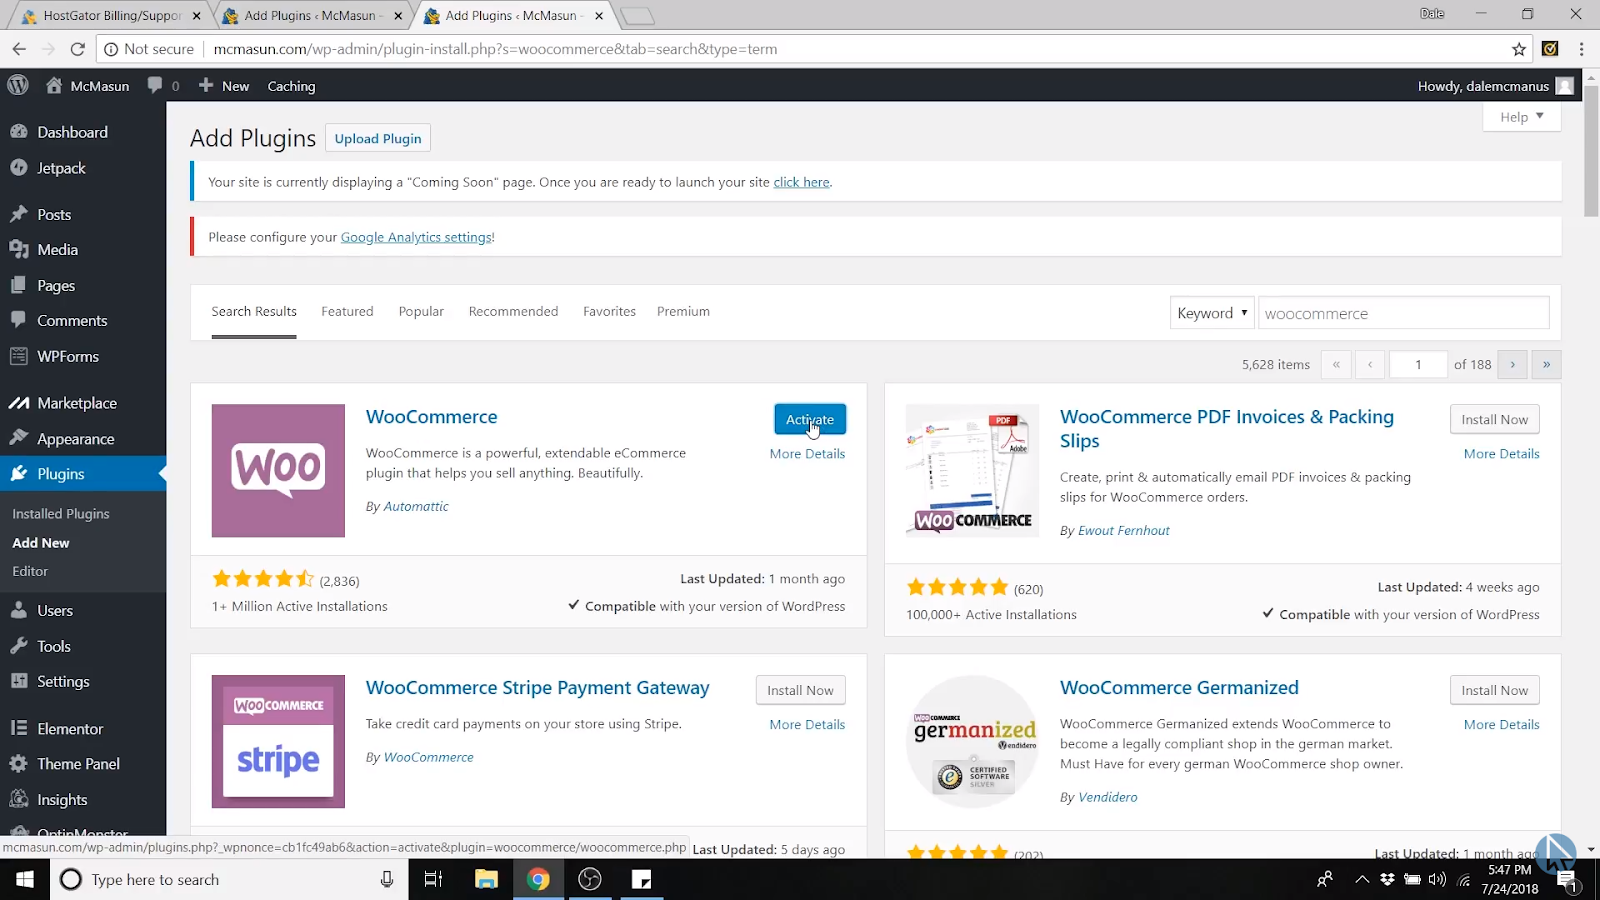Click the comments bubble icon in admin bar
The width and height of the screenshot is (1600, 900).
pyautogui.click(x=155, y=86)
